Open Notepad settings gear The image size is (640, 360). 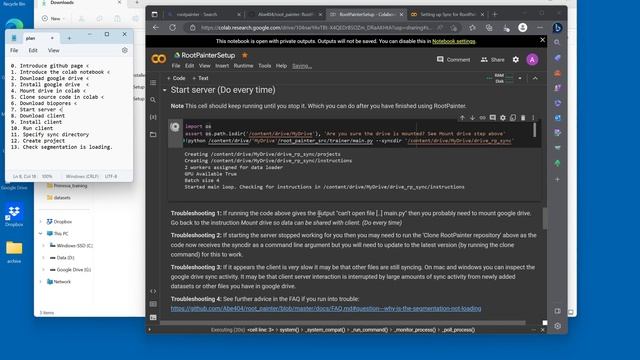pyautogui.click(x=124, y=50)
